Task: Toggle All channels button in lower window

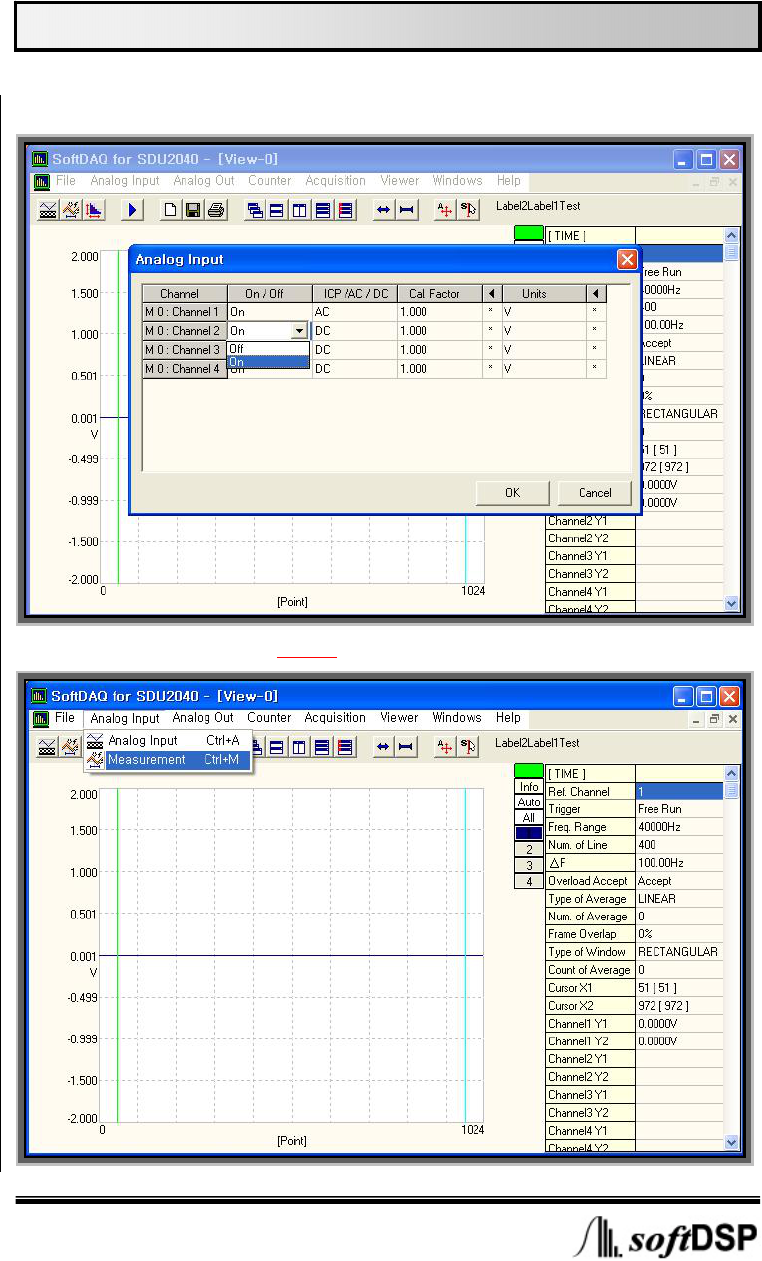Action: point(529,818)
